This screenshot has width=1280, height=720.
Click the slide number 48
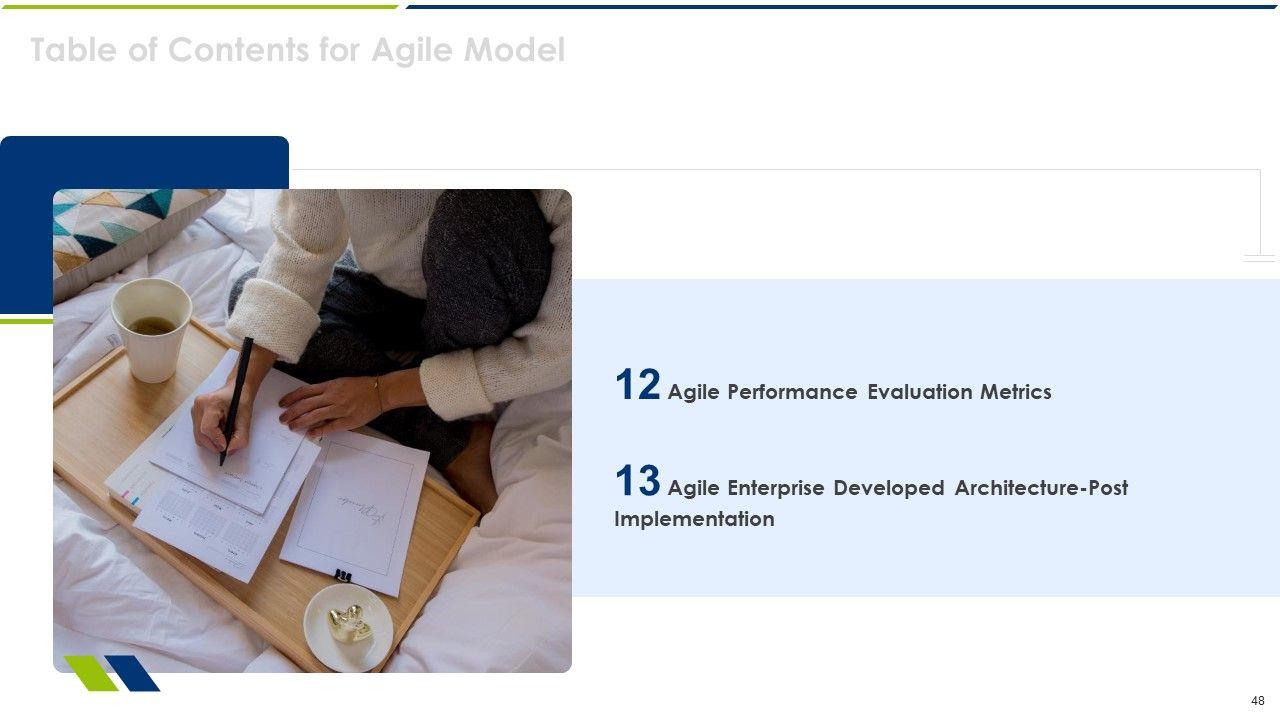tap(1258, 701)
